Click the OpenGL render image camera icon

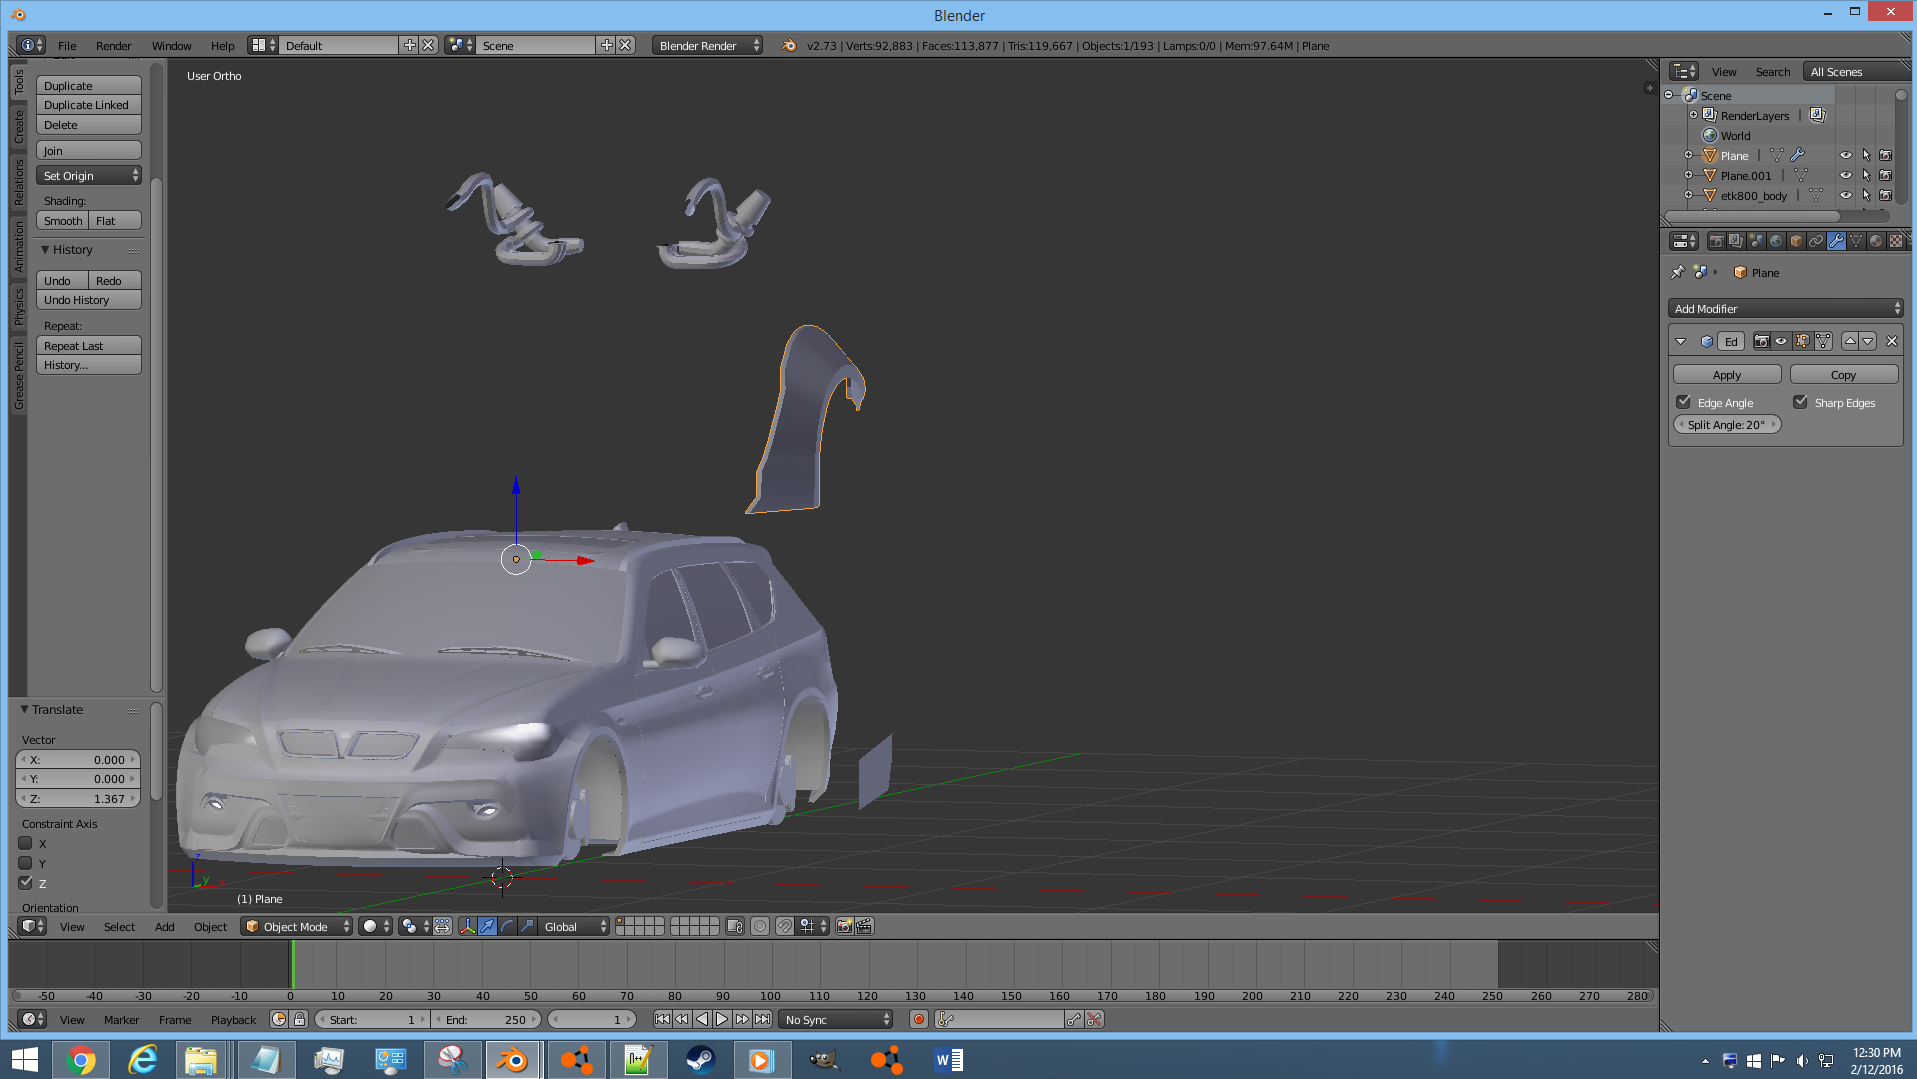[844, 927]
